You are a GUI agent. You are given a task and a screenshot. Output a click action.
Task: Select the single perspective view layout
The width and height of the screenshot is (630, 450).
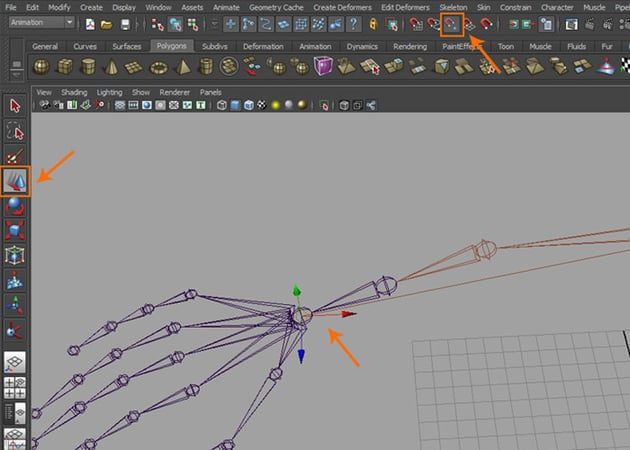15,361
